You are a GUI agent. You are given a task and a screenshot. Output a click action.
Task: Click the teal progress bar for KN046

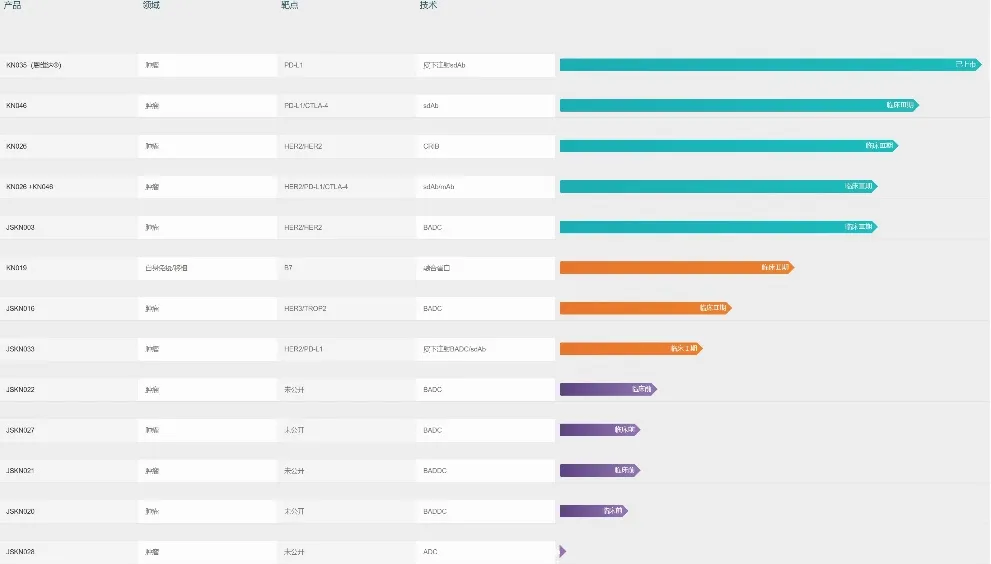[x=737, y=105]
